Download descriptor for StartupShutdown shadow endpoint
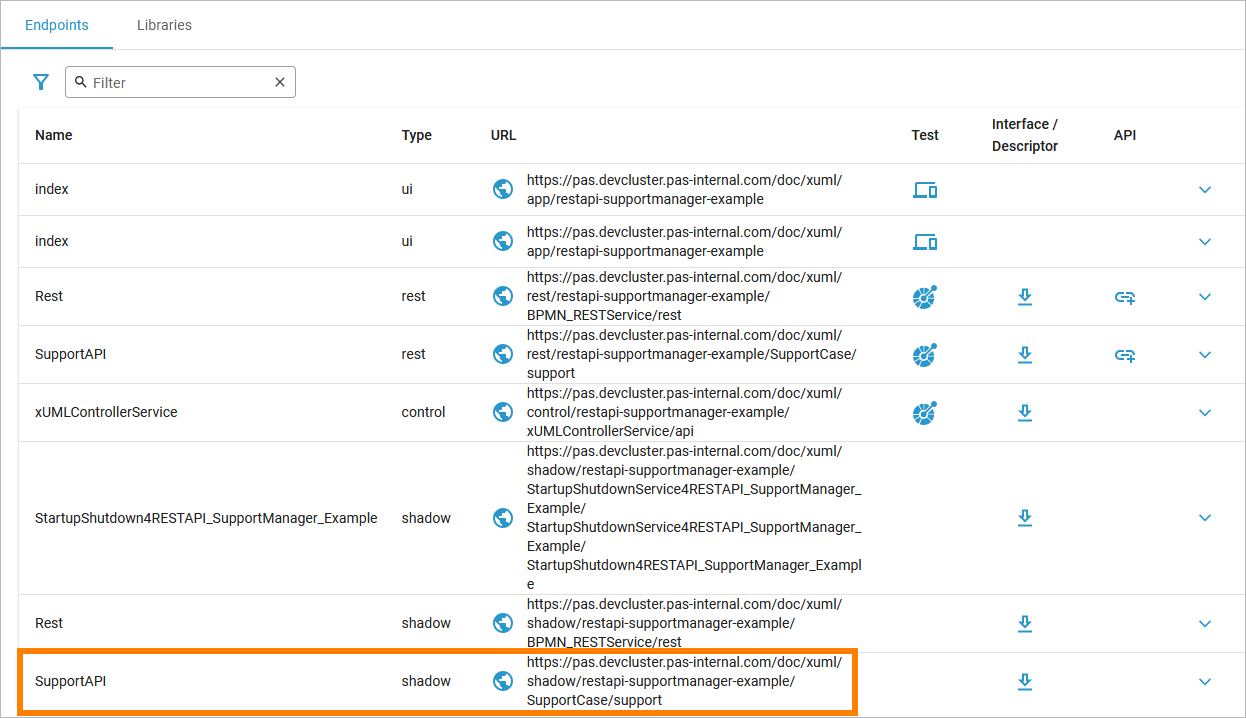1246x718 pixels. click(1024, 518)
